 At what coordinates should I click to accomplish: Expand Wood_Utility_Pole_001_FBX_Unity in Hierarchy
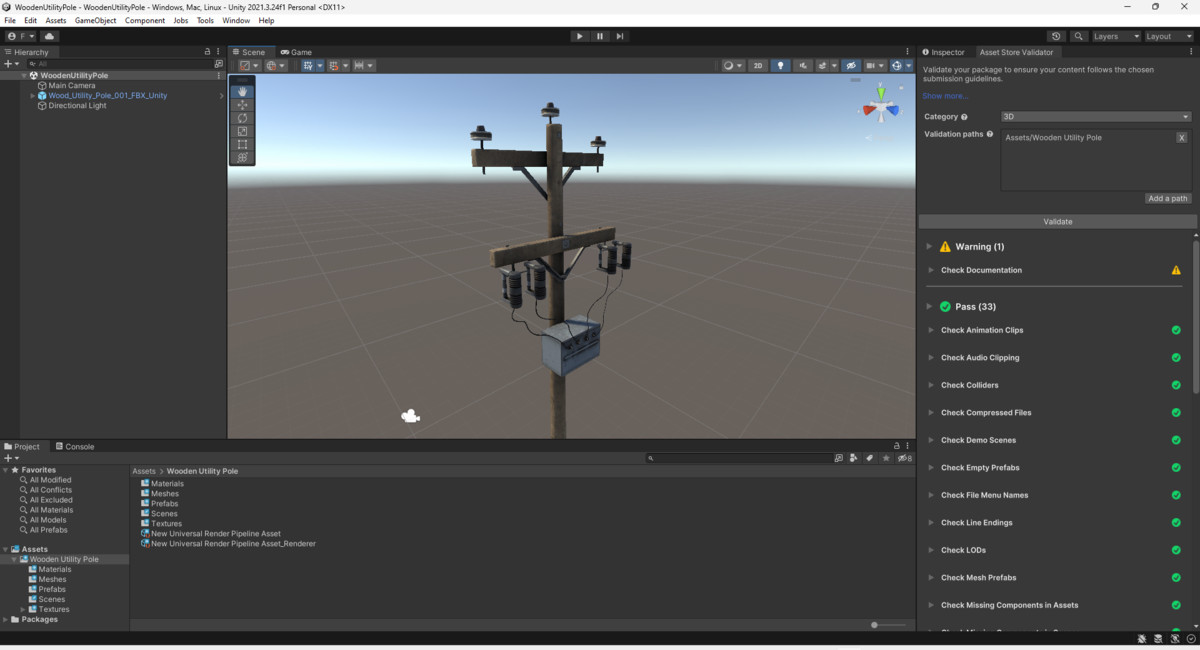(x=33, y=96)
